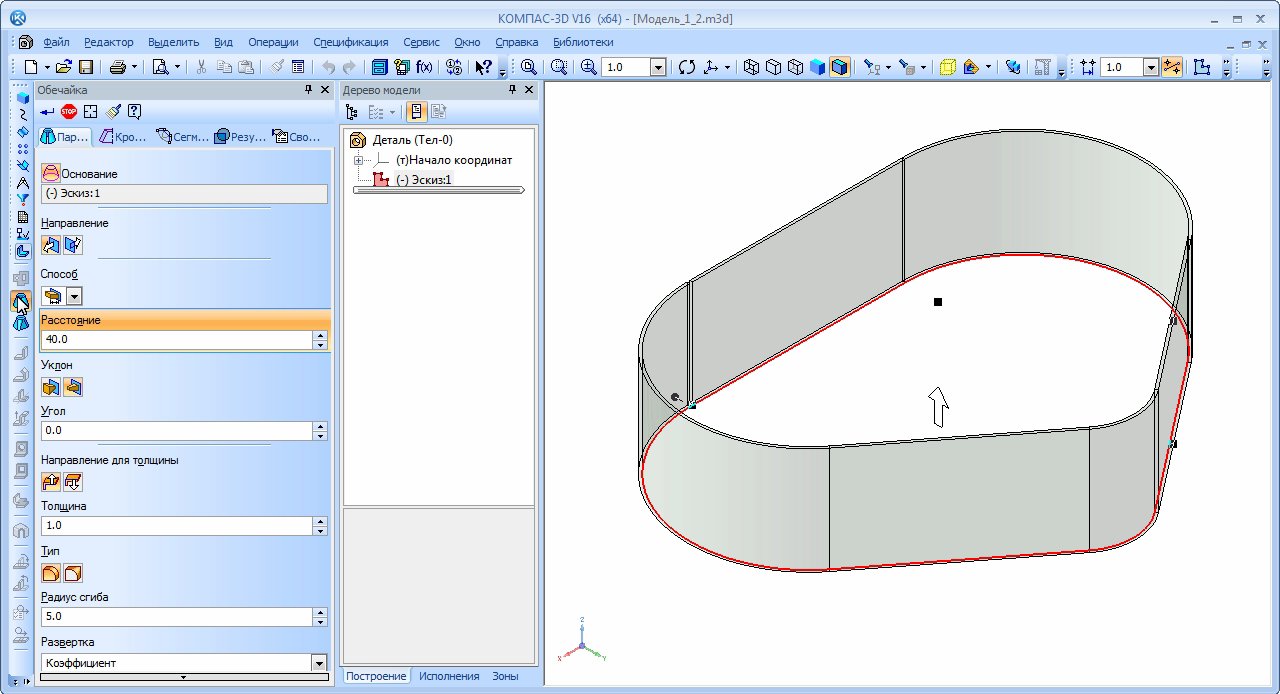
Task: Click the f(x) variables icon
Action: pyautogui.click(x=425, y=67)
